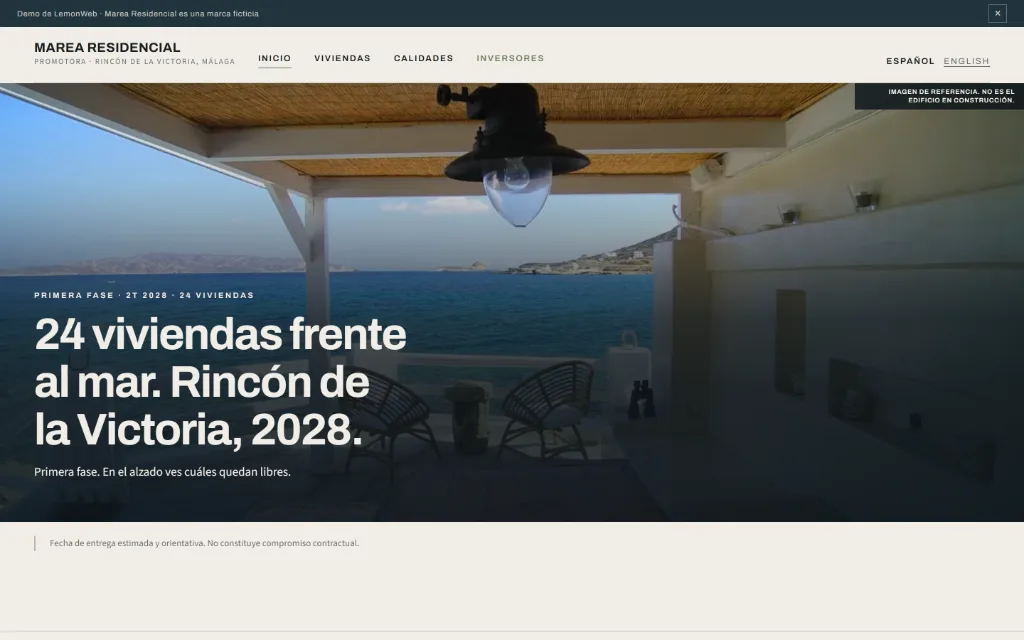Click the 'Imagen de referencia' badge
The width and height of the screenshot is (1024, 640).
(x=939, y=96)
